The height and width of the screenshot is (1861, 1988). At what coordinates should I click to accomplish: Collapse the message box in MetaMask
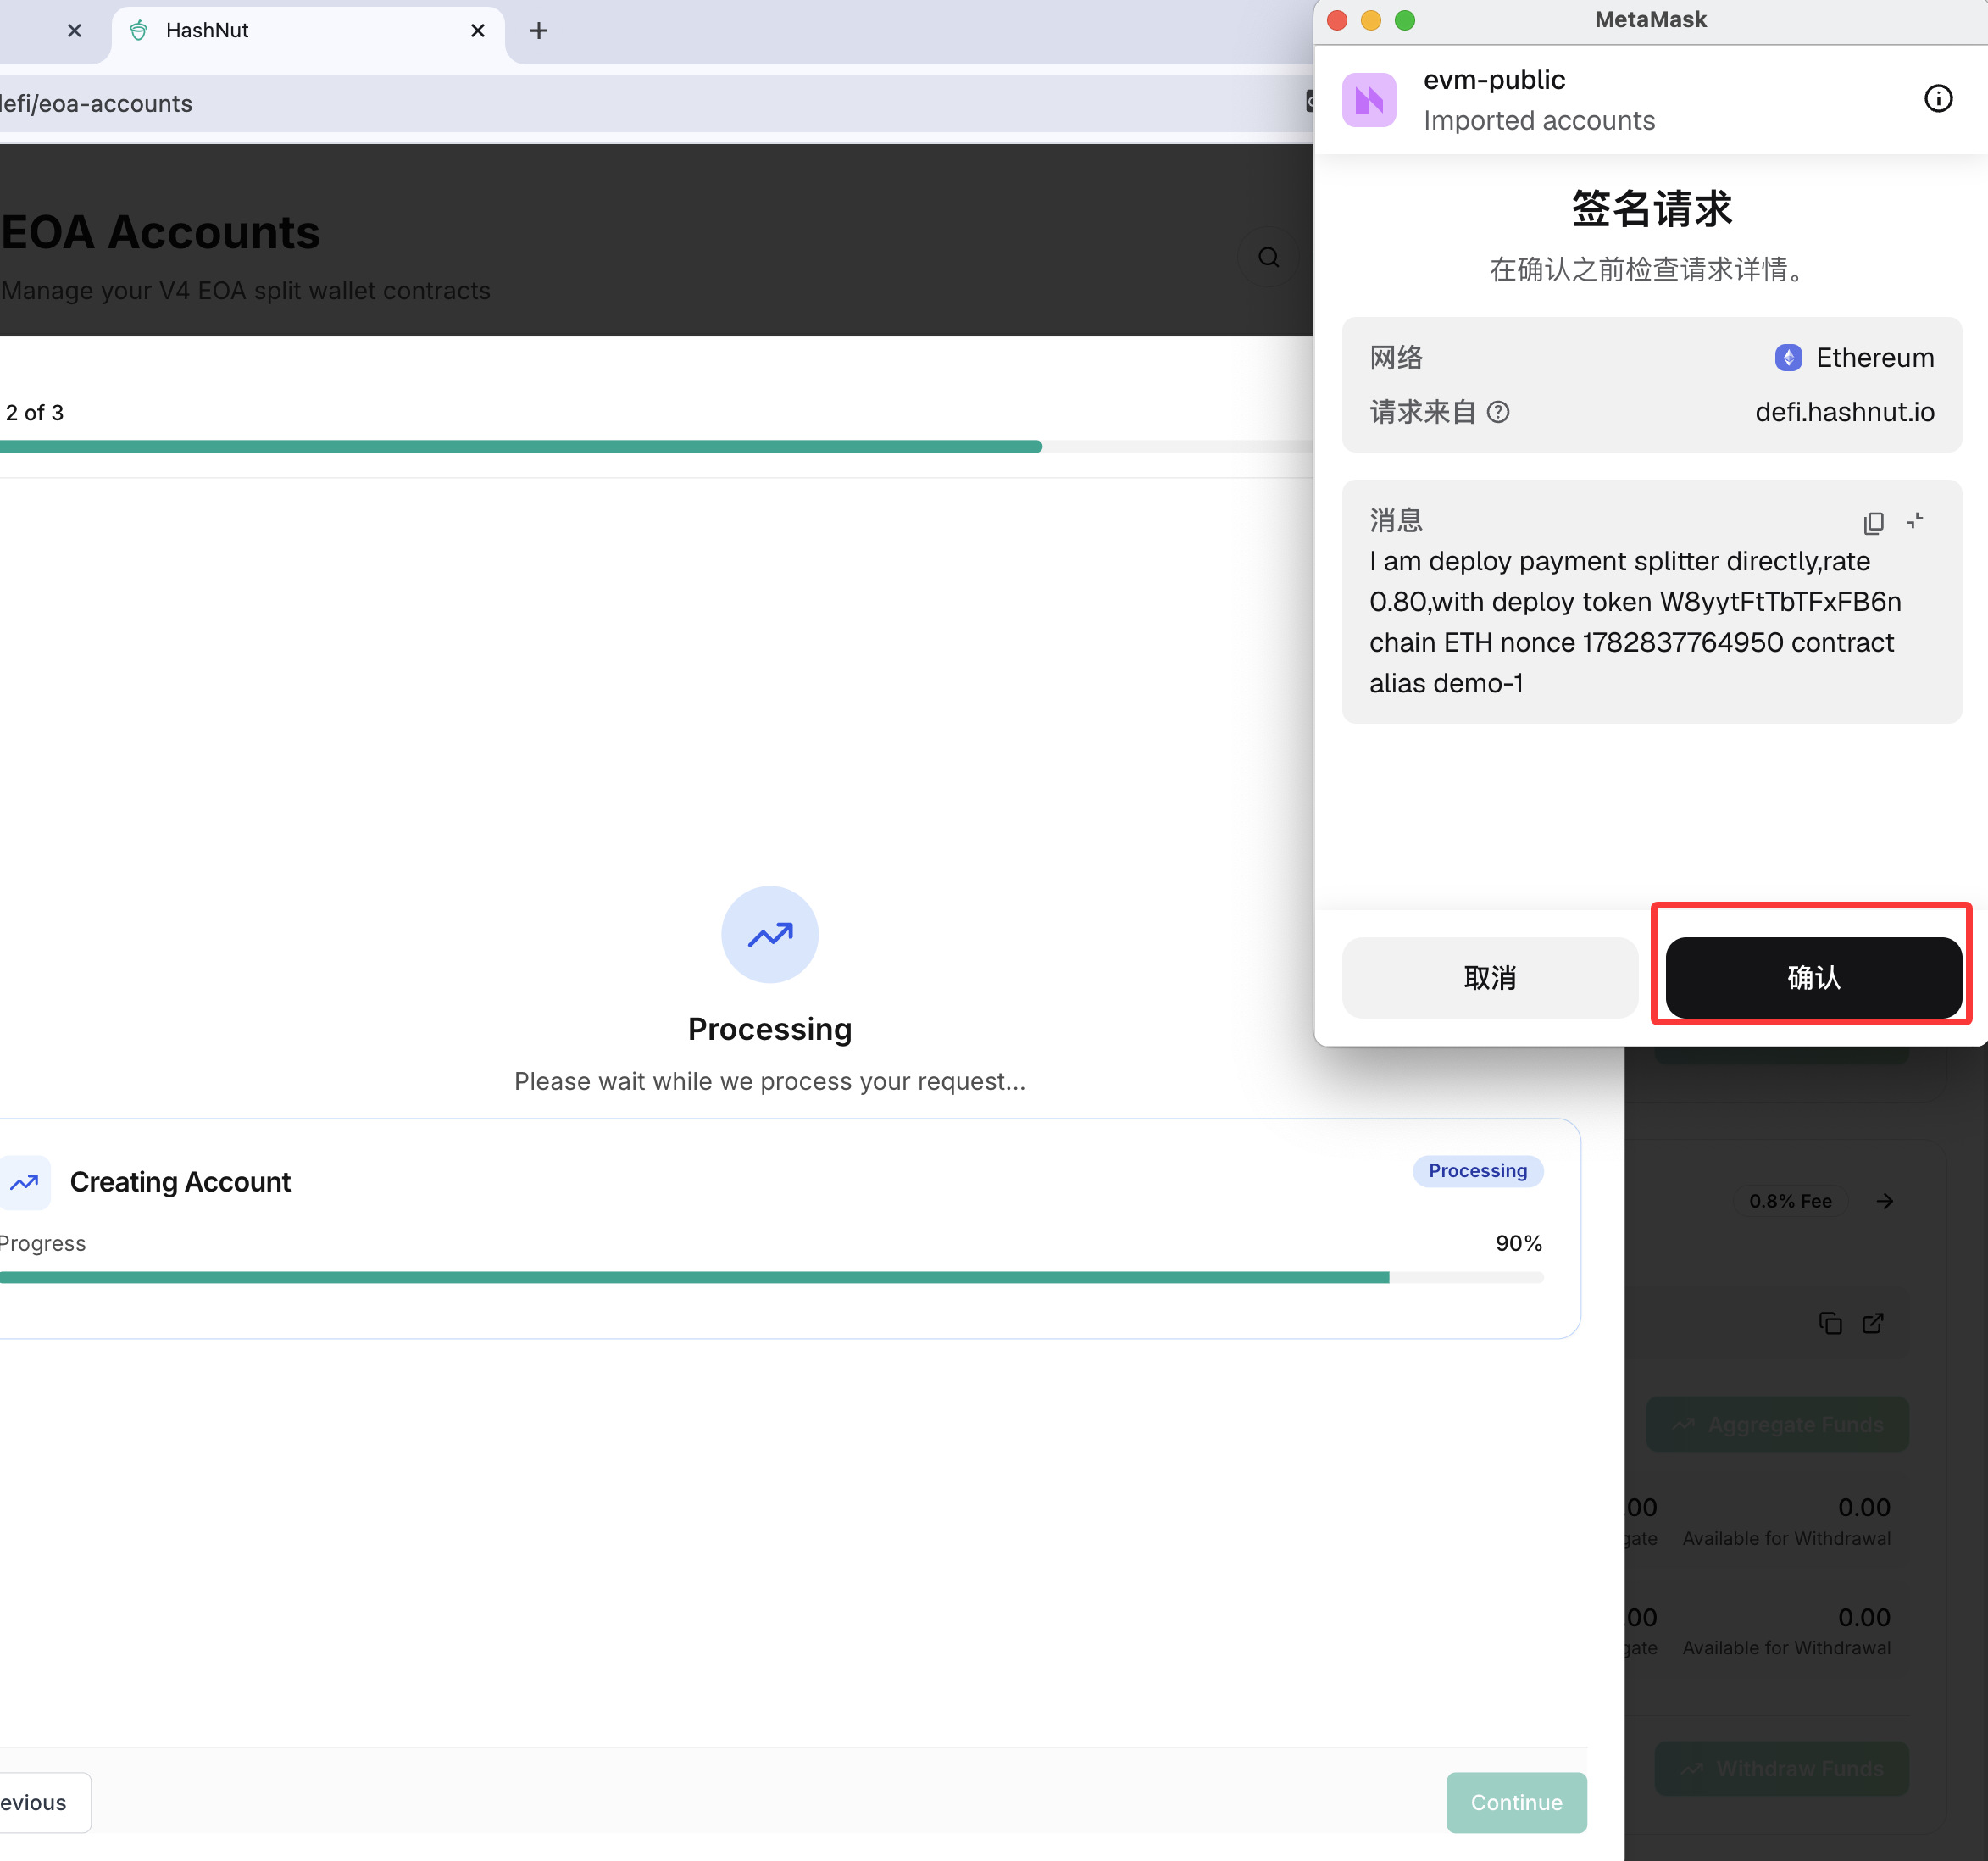click(1915, 521)
